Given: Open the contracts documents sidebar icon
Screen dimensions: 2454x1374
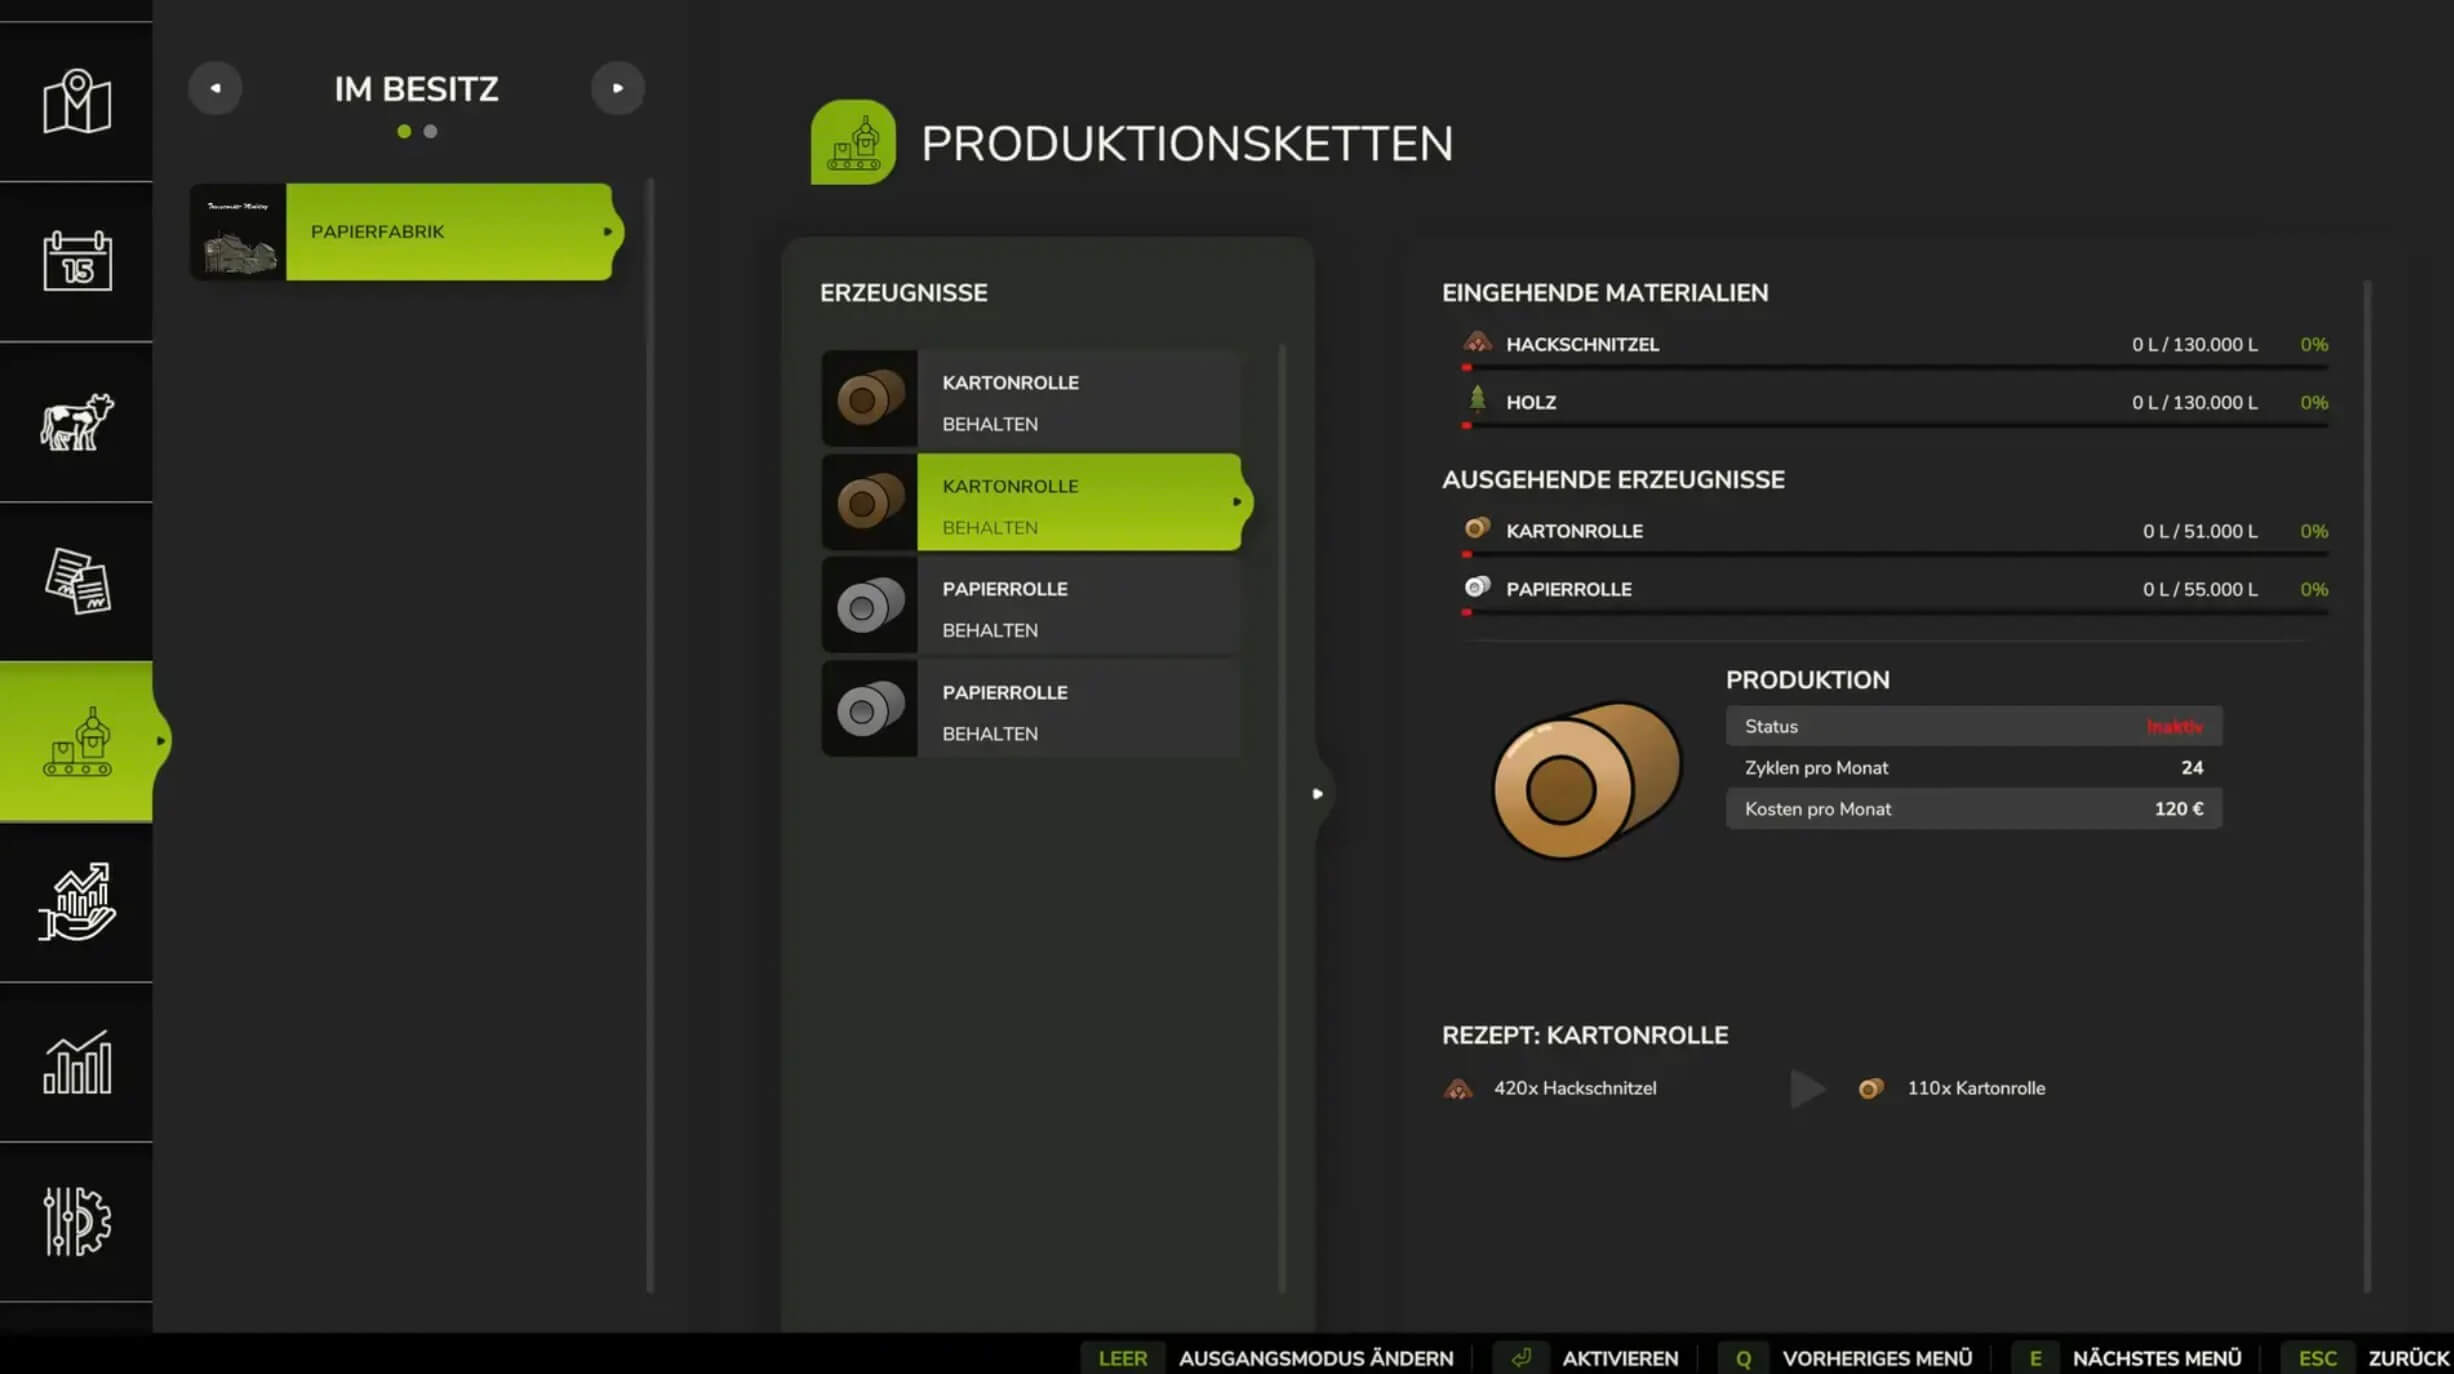Looking at the screenshot, I should 77,581.
